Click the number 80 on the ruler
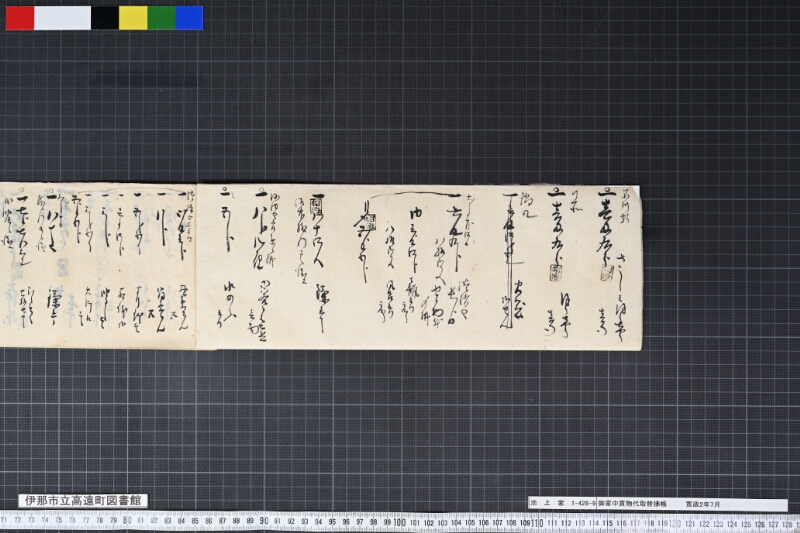Viewport: 800px width, 533px height. coord(127,521)
